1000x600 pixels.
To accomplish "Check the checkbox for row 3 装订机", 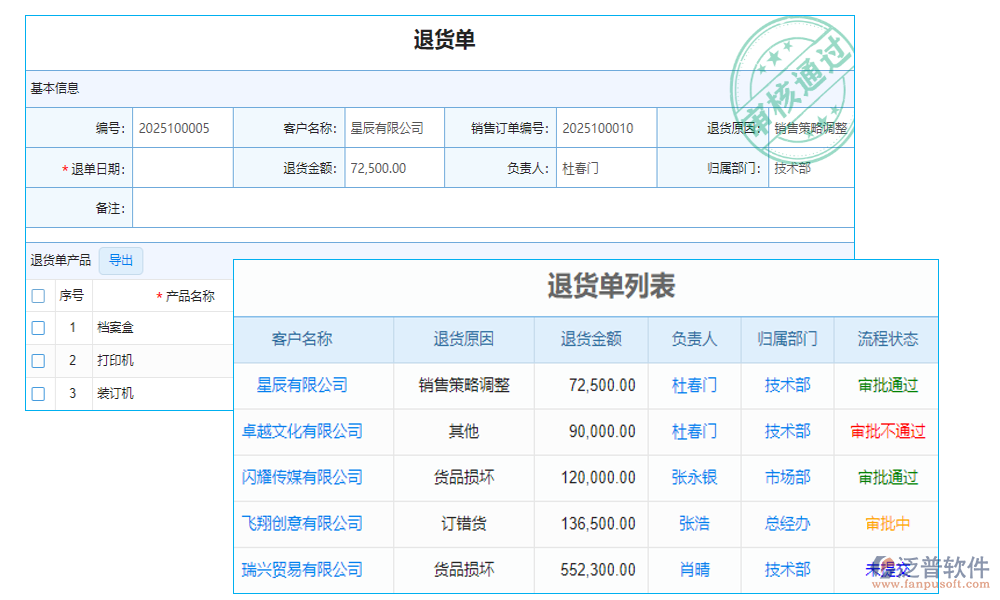I will (x=38, y=393).
